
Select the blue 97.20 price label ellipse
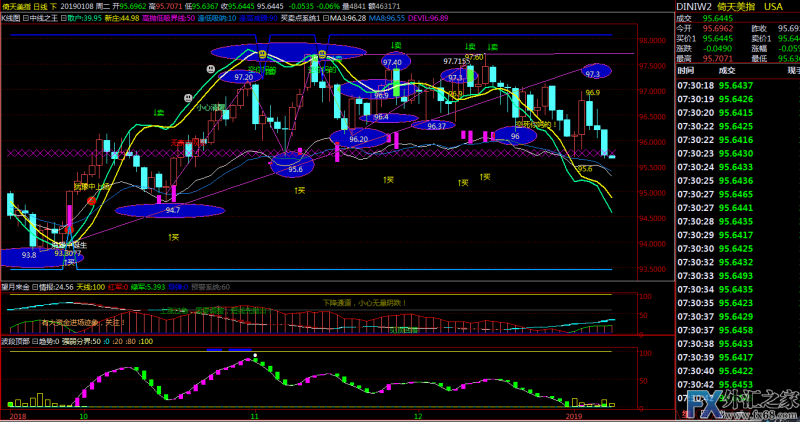(x=243, y=76)
